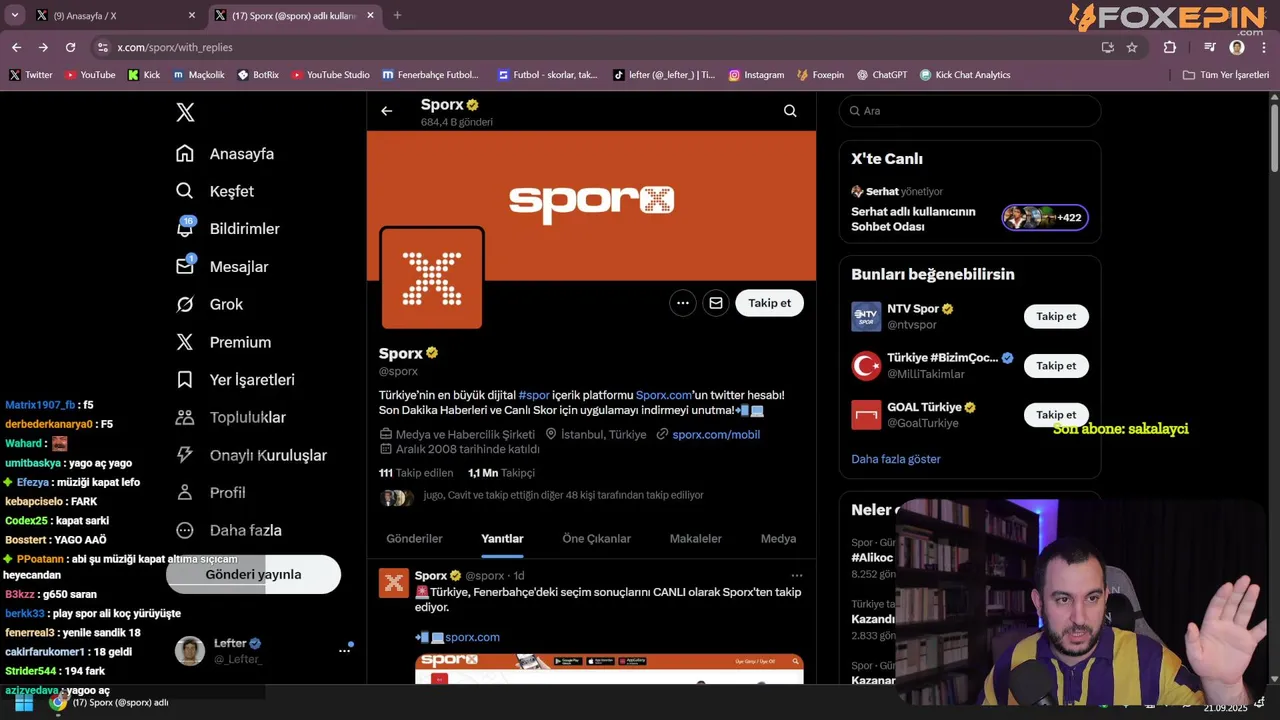Follow Türkiye #BizimÇocuklar with Takip et

[x=1056, y=366]
